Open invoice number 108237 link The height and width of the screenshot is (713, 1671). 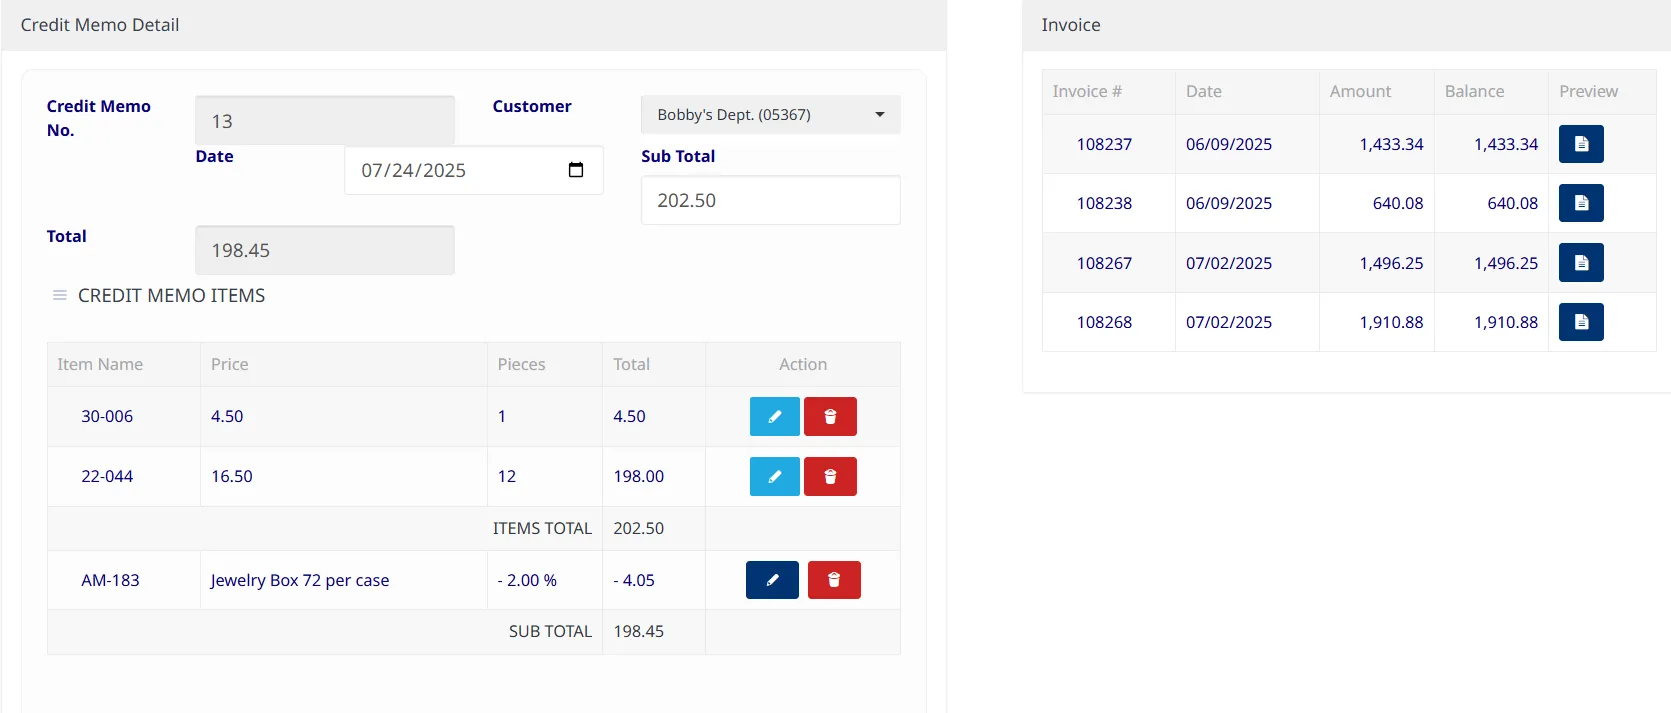1104,144
